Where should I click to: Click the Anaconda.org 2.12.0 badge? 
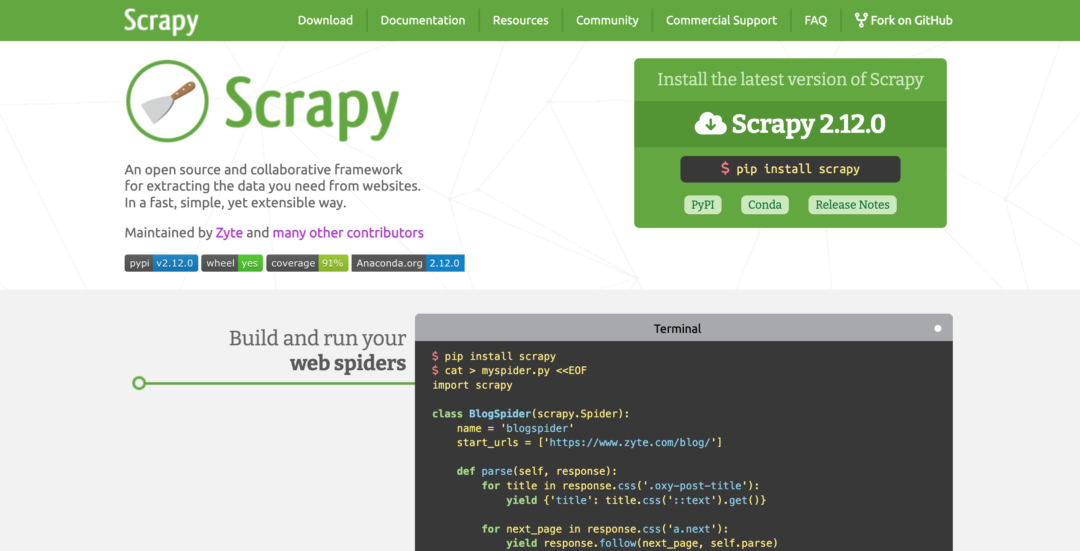tap(408, 263)
